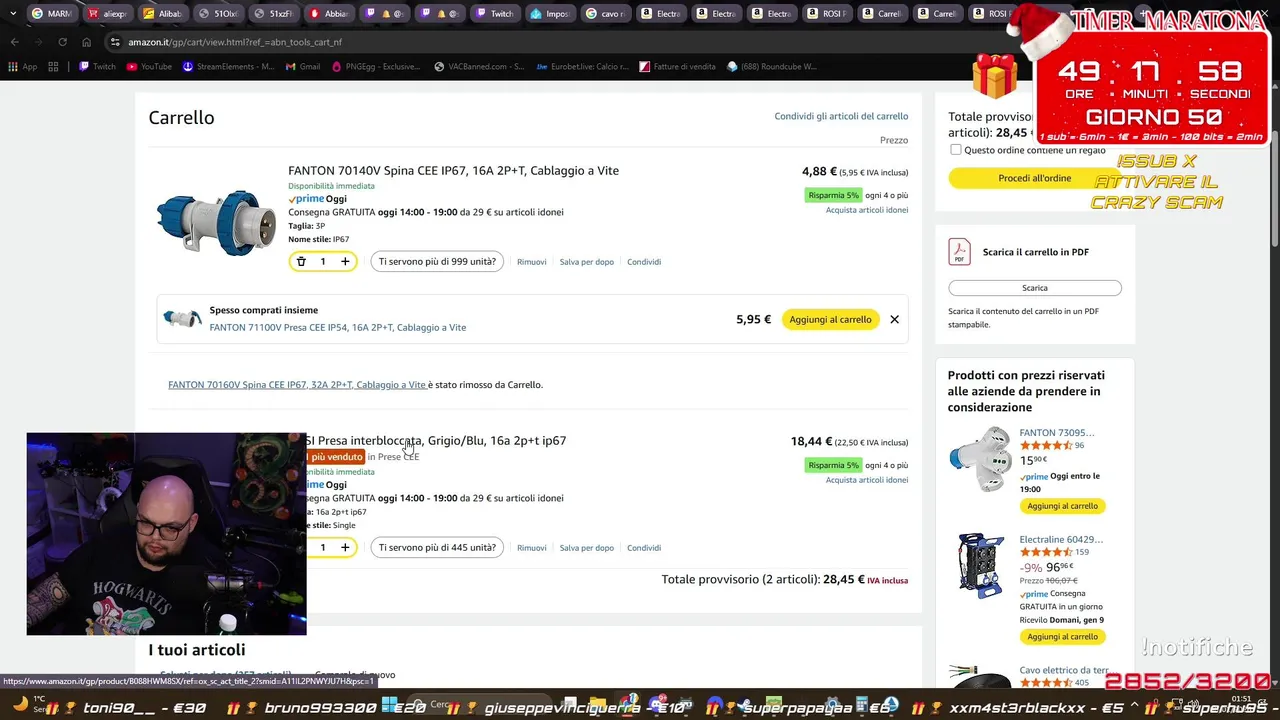Click Rimuovi for the Presa interbloccata item
Viewport: 1280px width, 720px height.
531,548
